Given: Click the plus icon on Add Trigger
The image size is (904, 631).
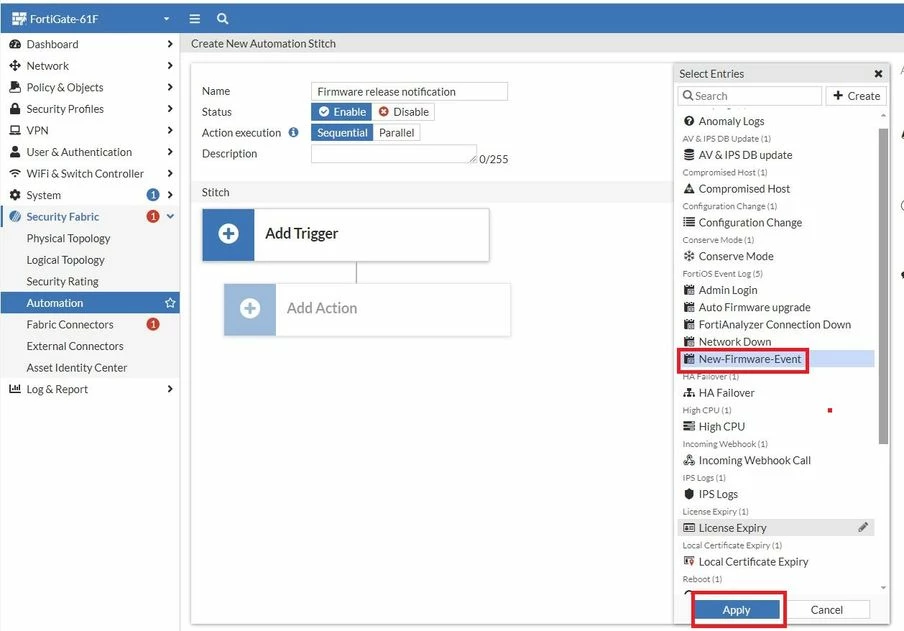Looking at the screenshot, I should click(x=228, y=234).
